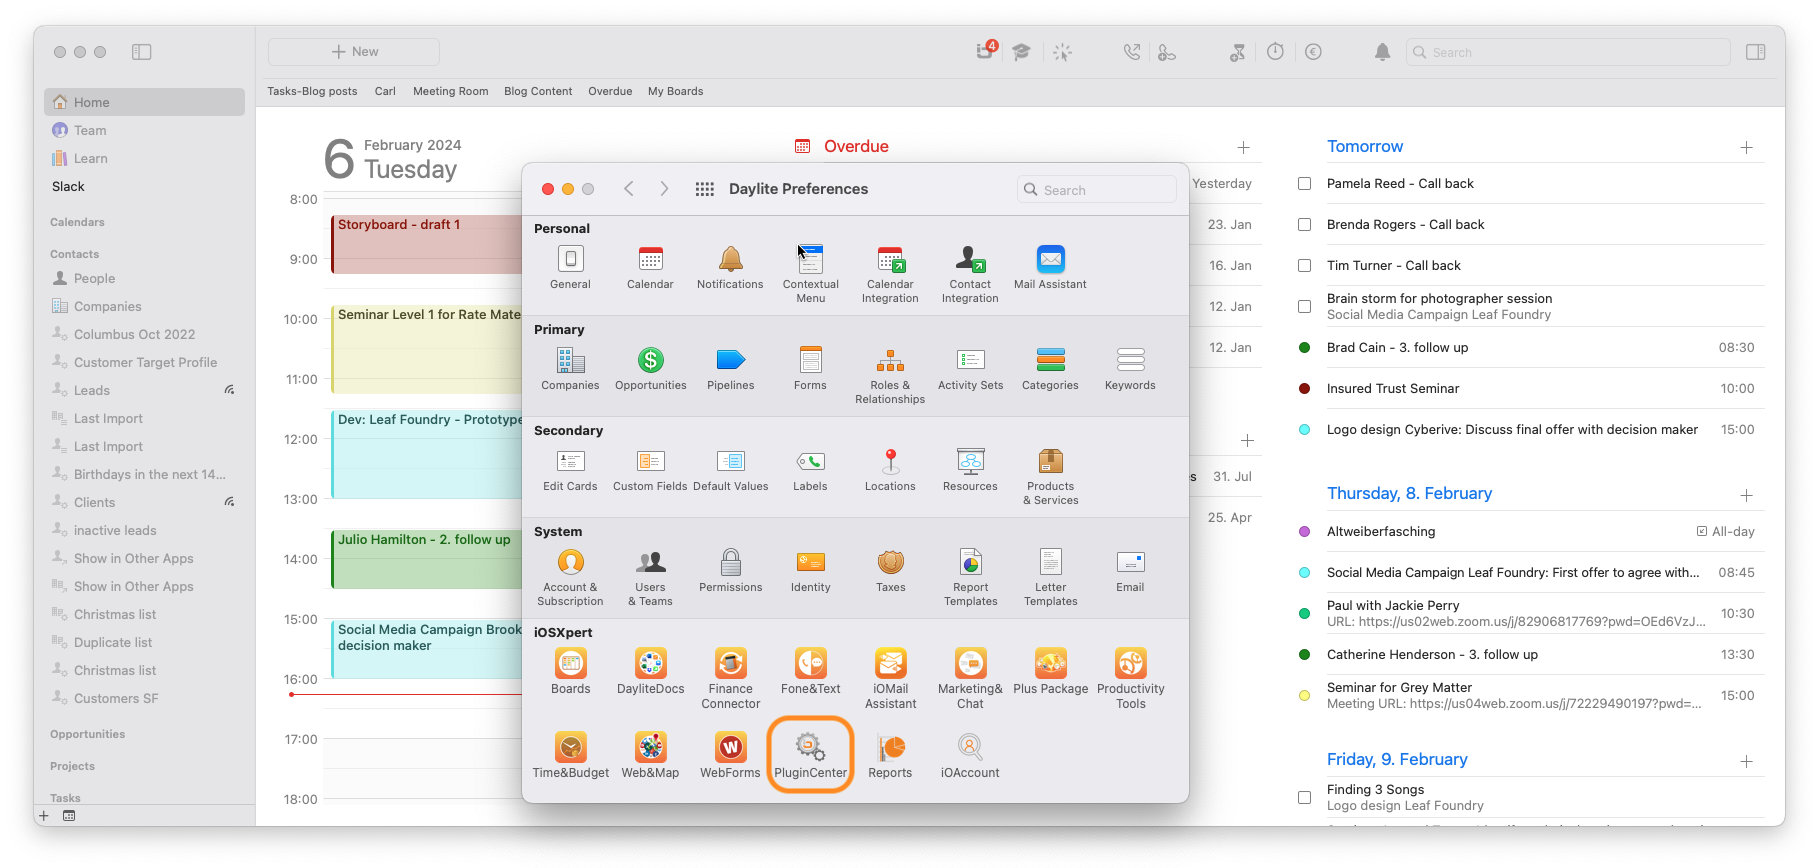Open Contextual Menu preferences
This screenshot has width=1819, height=868.
coord(810,273)
